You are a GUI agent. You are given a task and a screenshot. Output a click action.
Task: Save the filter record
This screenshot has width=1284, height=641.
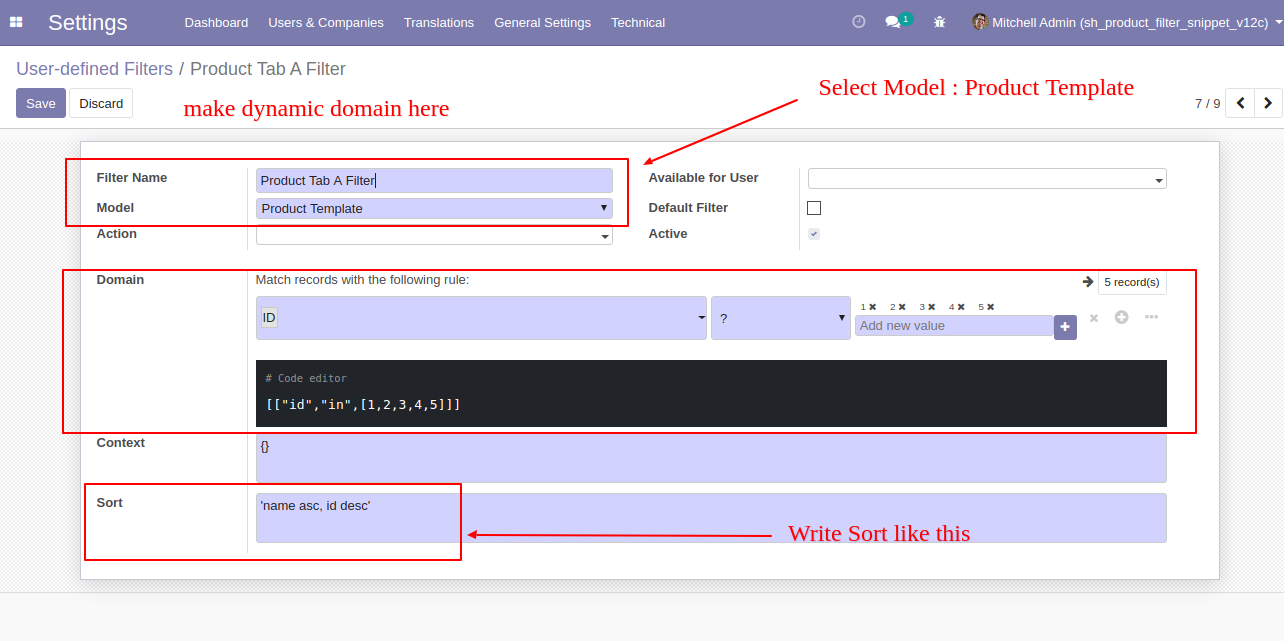[41, 103]
